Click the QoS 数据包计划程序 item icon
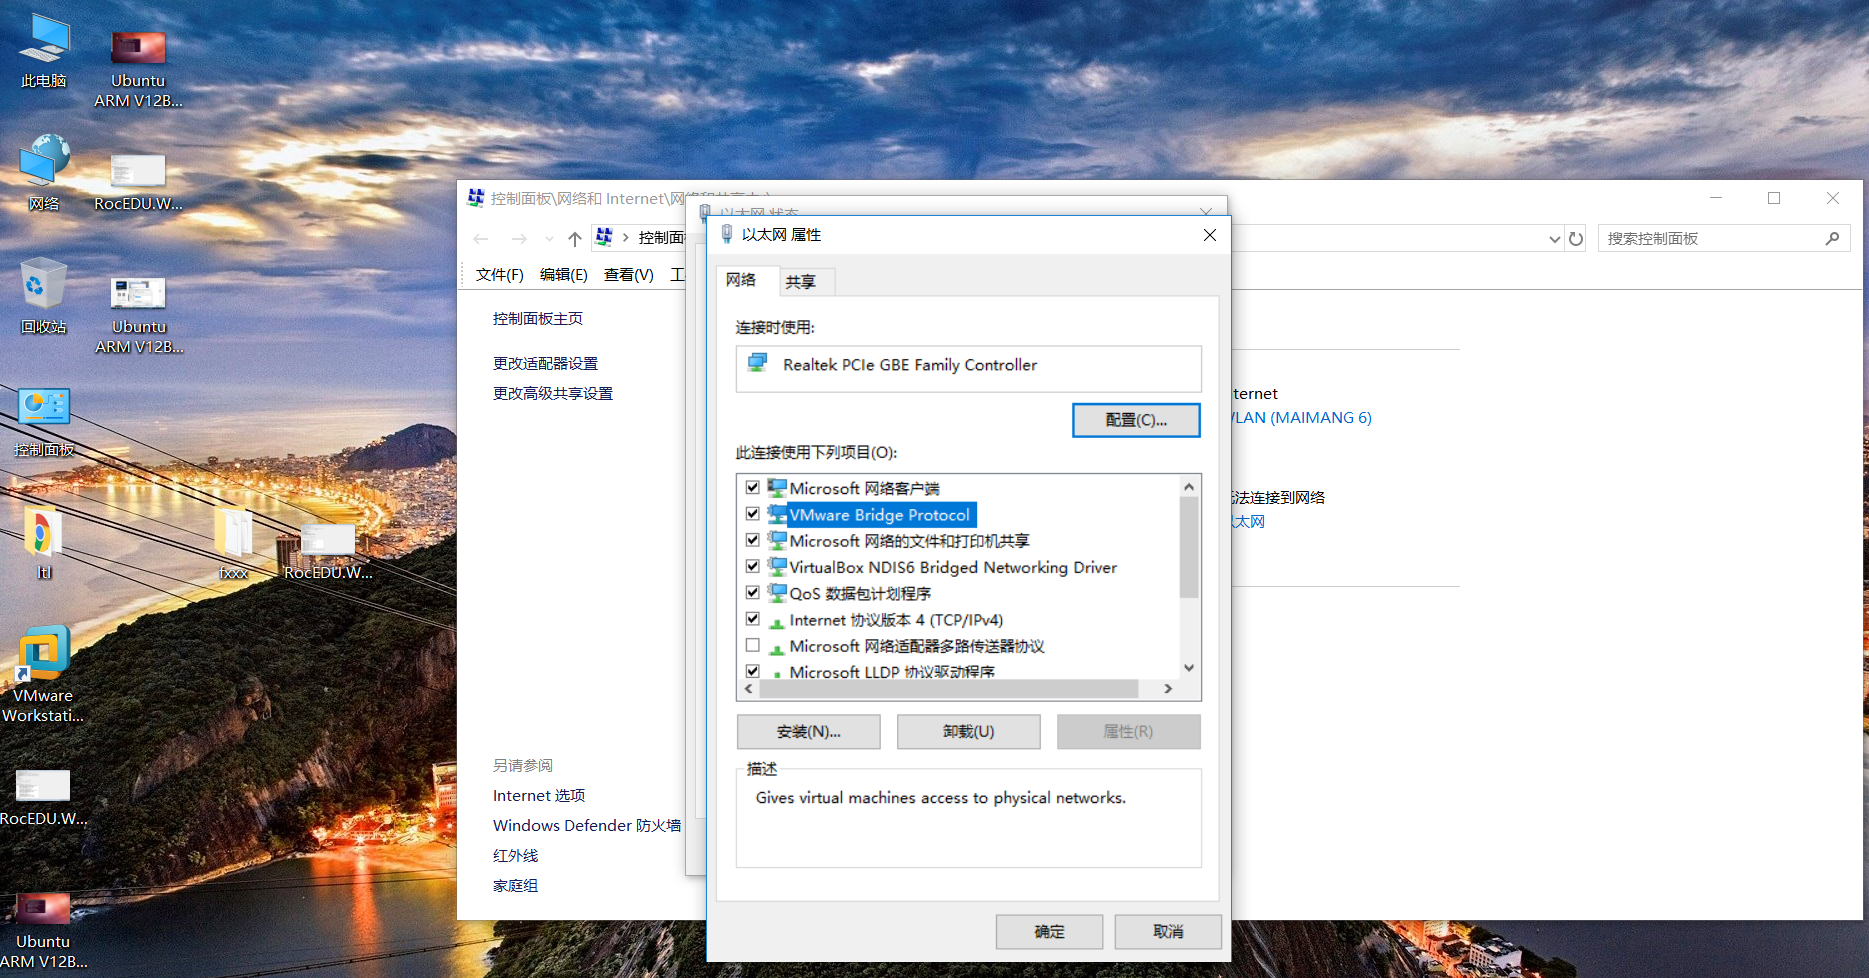Viewport: 1869px width, 978px height. 777,593
